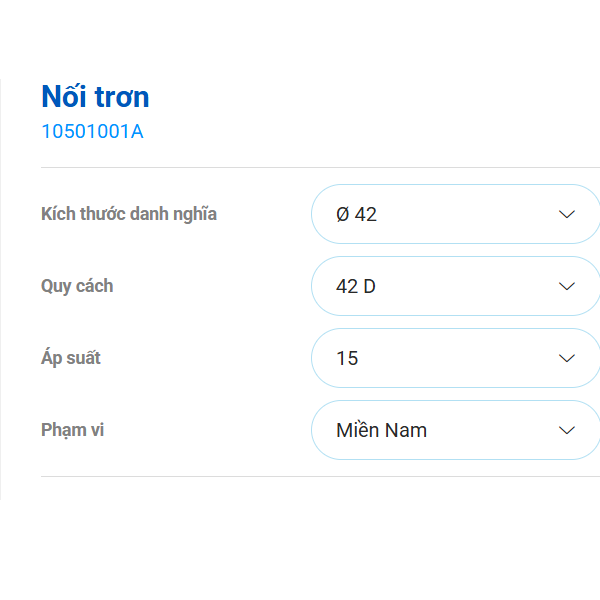
Task: Expand the Quy cách combo box
Action: point(455,286)
